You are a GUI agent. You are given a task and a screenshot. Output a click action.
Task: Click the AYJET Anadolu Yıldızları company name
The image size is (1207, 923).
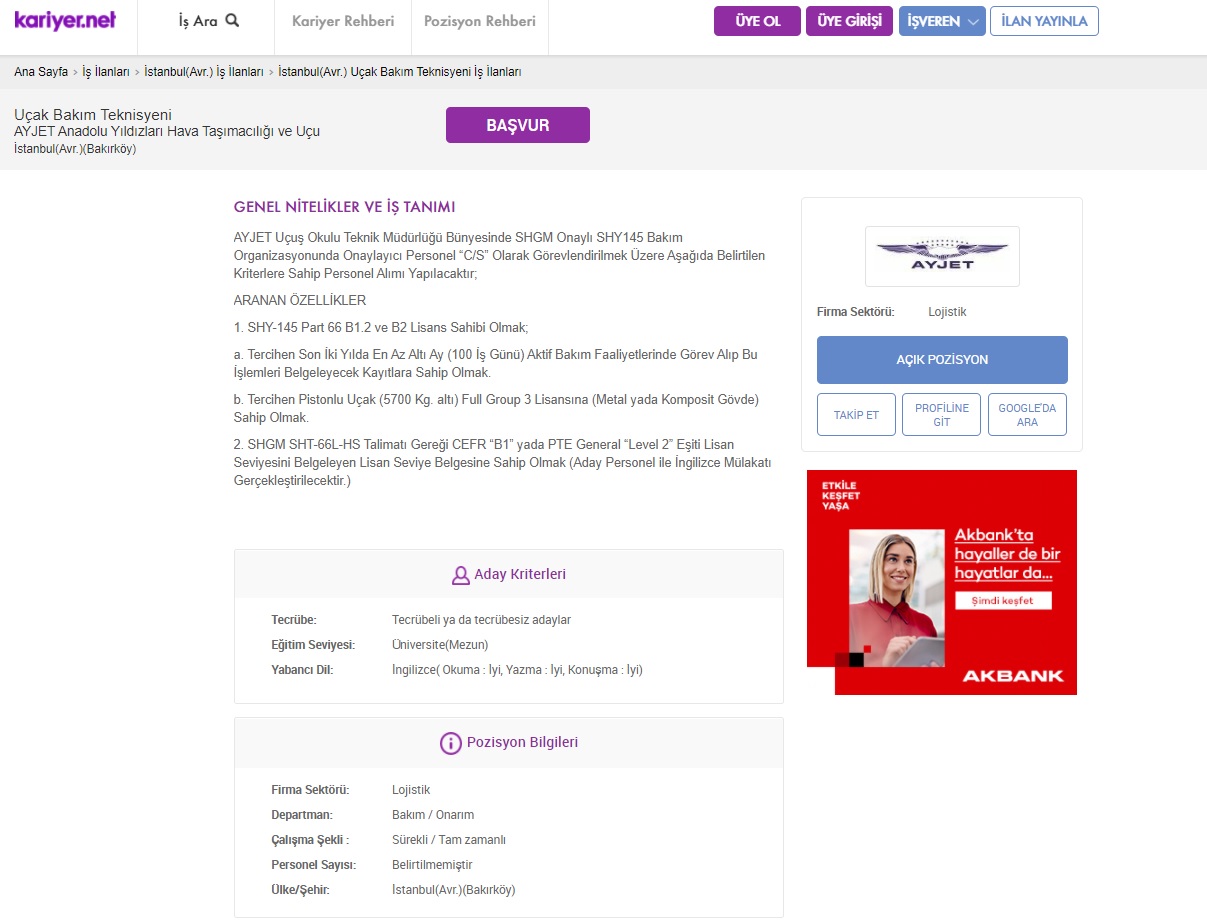click(167, 131)
